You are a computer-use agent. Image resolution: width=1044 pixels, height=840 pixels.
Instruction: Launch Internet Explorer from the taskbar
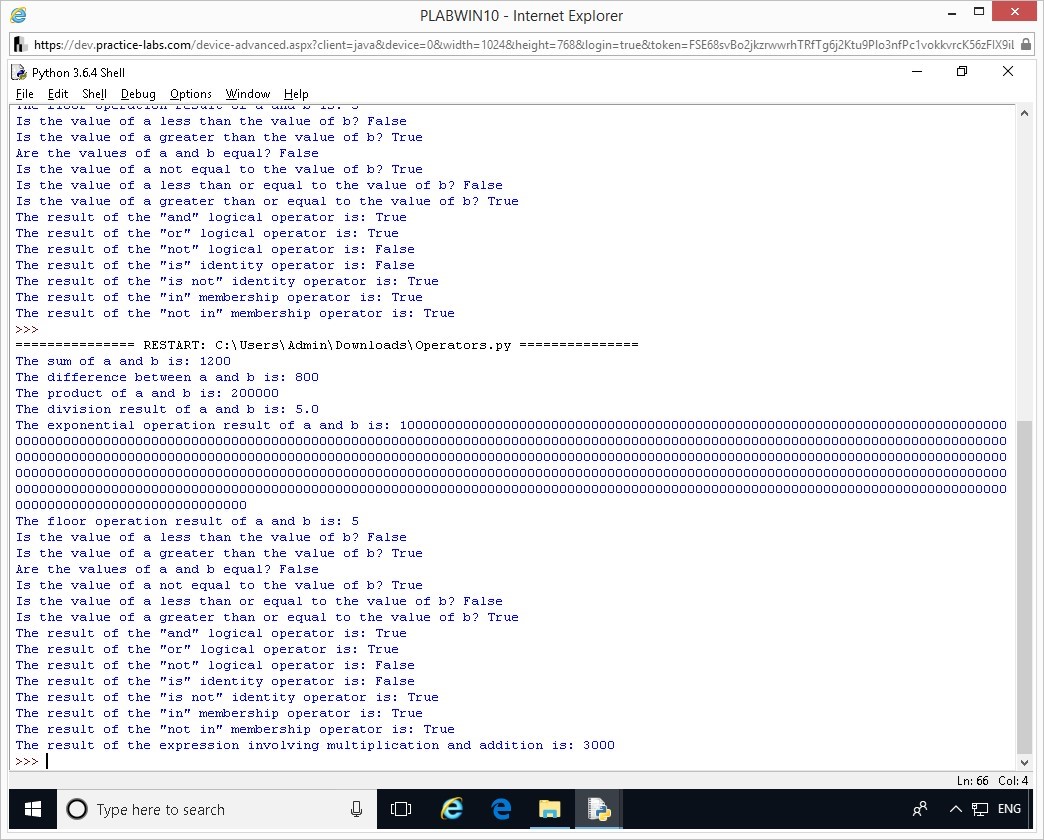[x=452, y=809]
